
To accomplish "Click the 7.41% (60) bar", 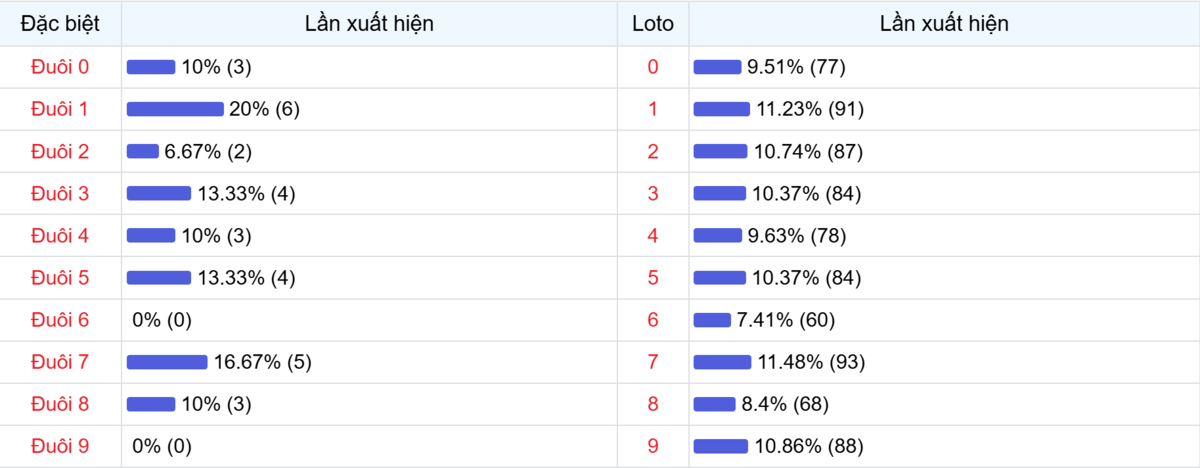I will click(x=712, y=320).
